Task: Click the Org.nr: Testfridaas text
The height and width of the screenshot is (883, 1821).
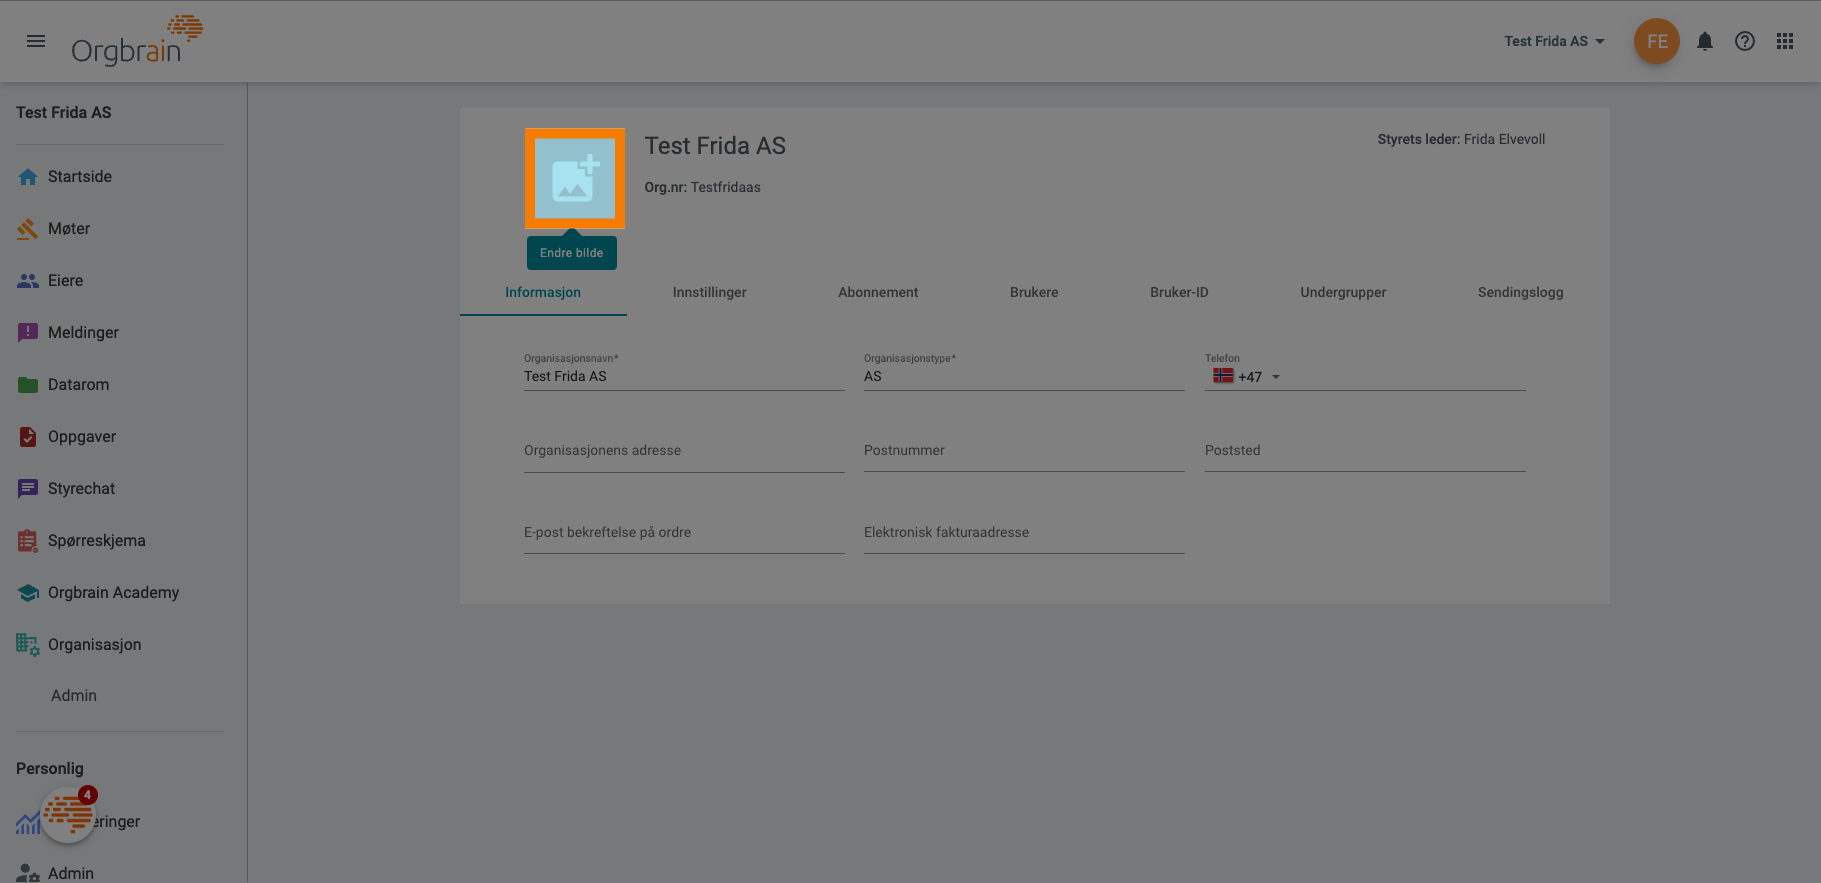Action: pos(702,187)
